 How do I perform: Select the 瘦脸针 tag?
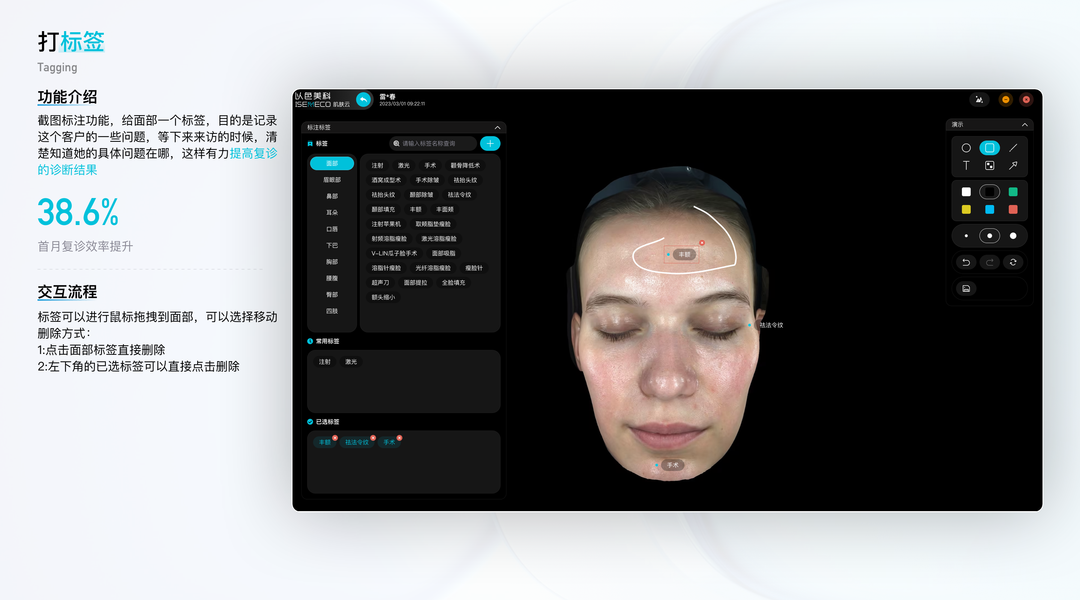[x=474, y=268]
